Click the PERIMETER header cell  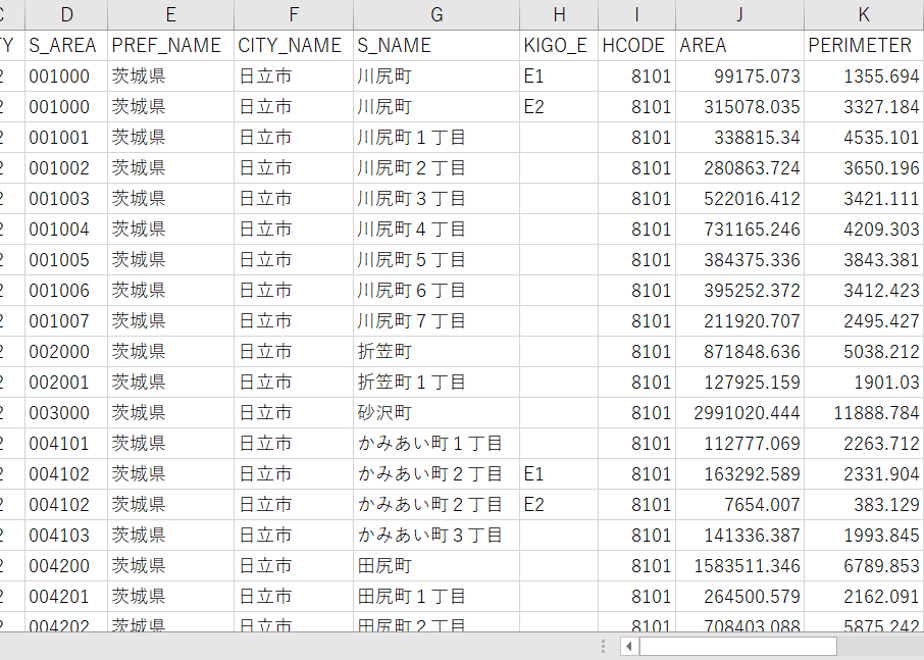tap(864, 45)
